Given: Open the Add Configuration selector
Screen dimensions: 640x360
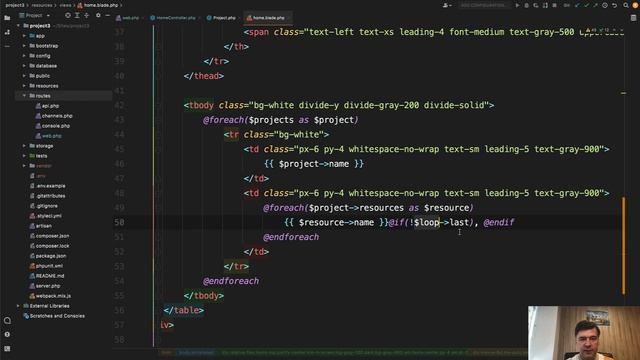Looking at the screenshot, I should pyautogui.click(x=483, y=5).
